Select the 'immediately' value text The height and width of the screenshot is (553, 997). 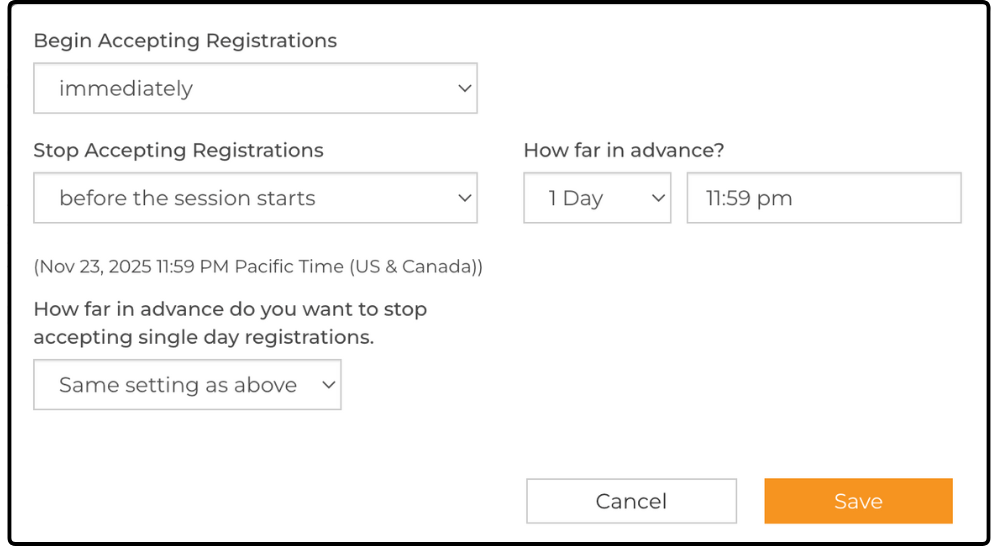point(126,89)
